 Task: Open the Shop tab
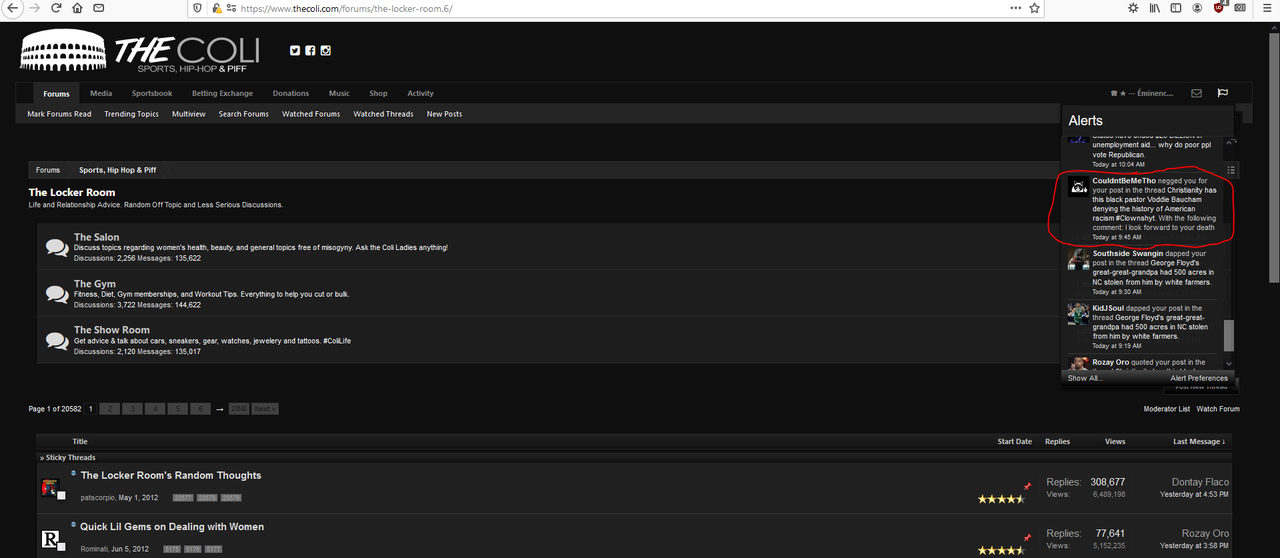pos(378,93)
